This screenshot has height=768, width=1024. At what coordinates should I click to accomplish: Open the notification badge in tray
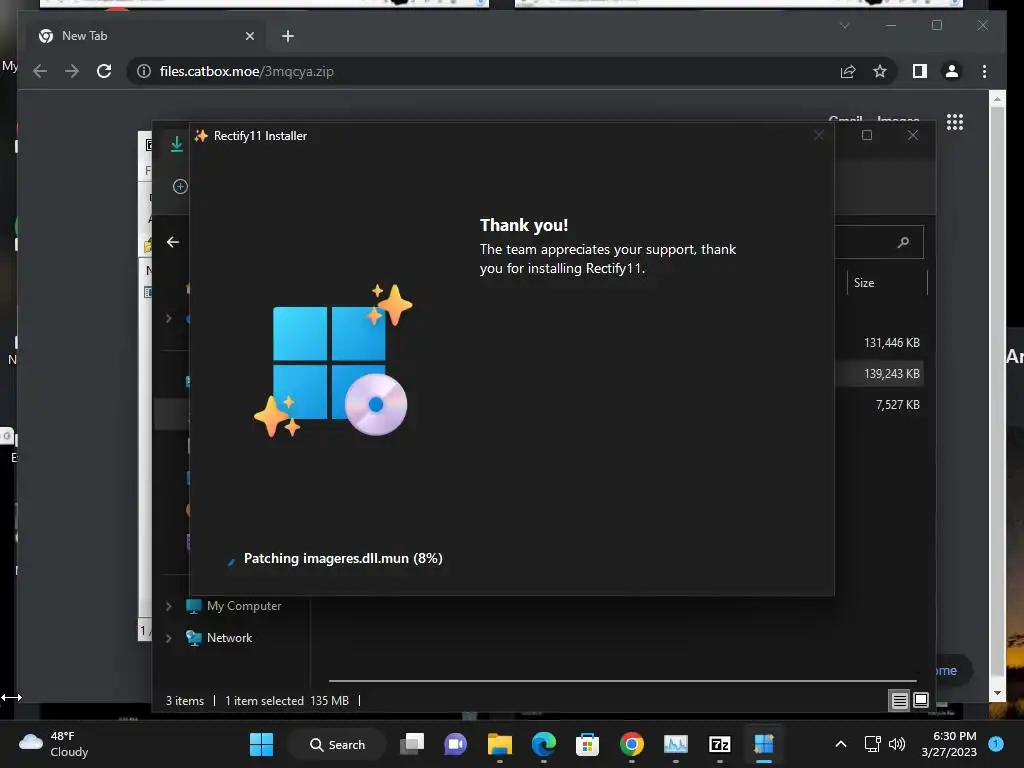coord(995,743)
